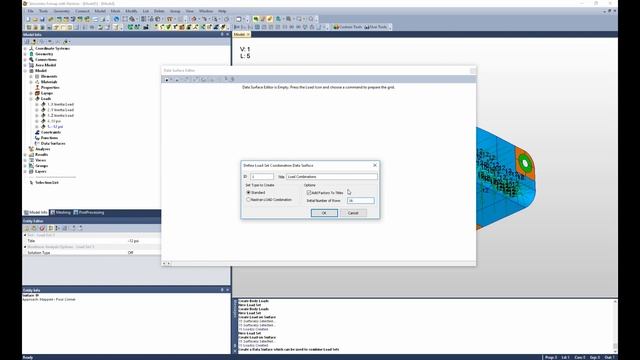
Task: Close the Model Info pane
Action: point(227,35)
